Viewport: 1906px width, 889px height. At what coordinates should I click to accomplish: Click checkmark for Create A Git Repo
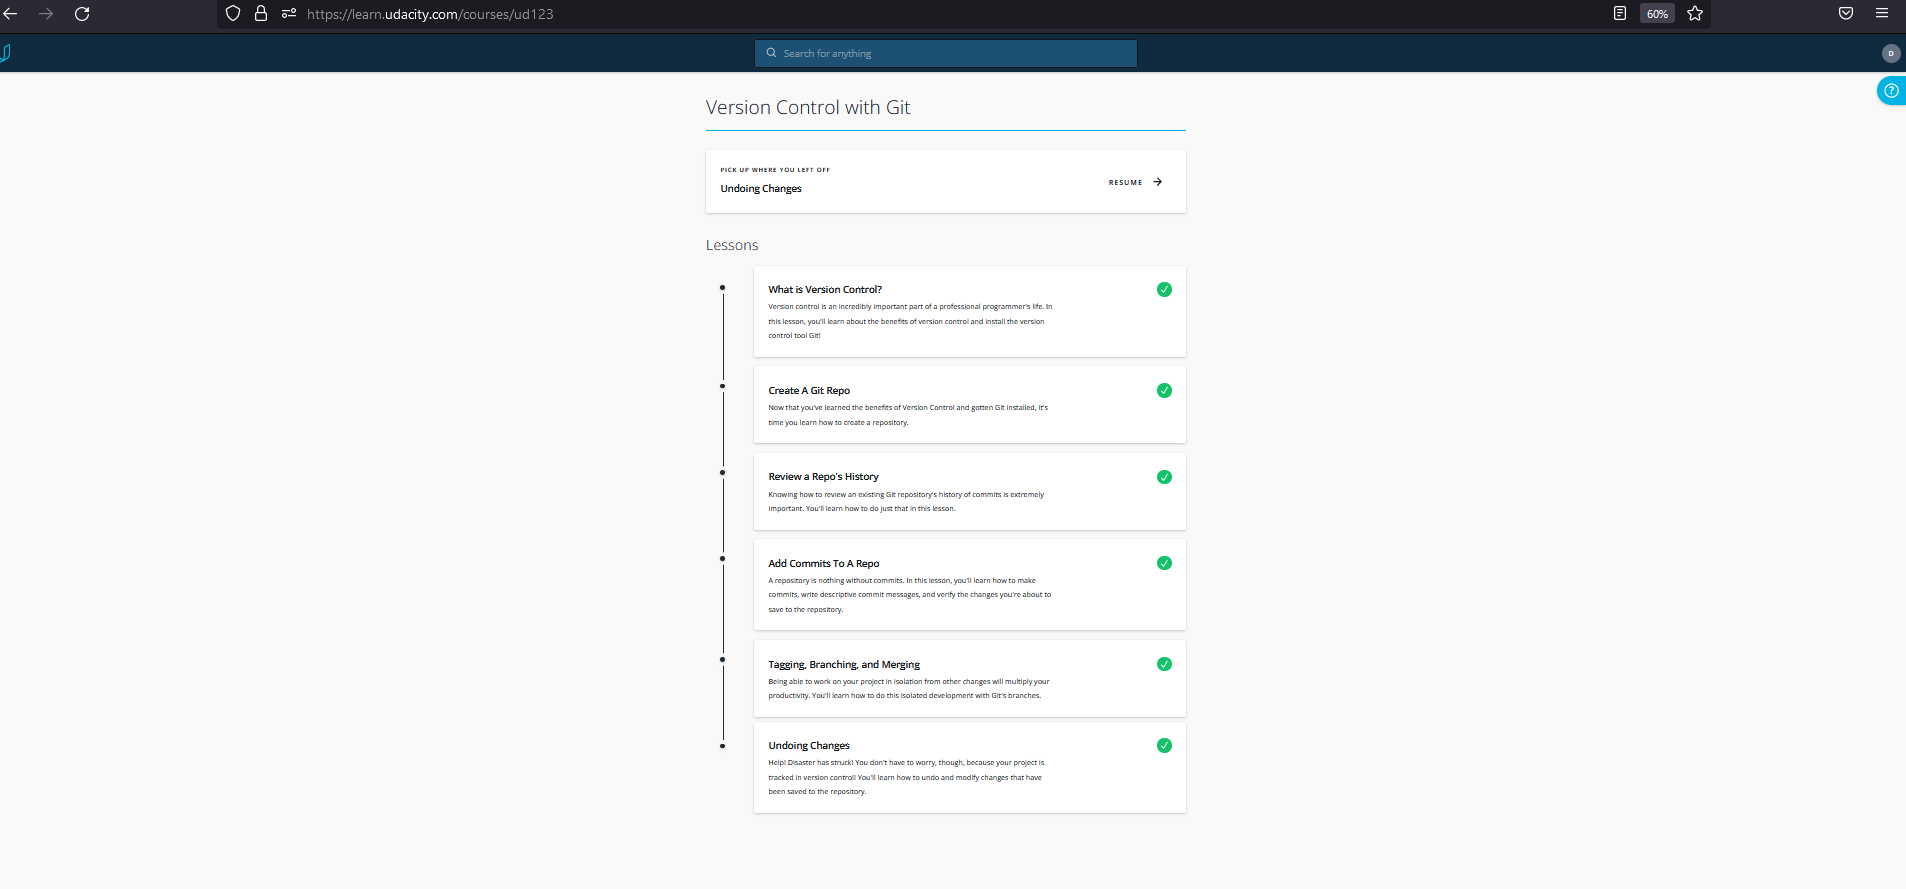click(x=1164, y=391)
